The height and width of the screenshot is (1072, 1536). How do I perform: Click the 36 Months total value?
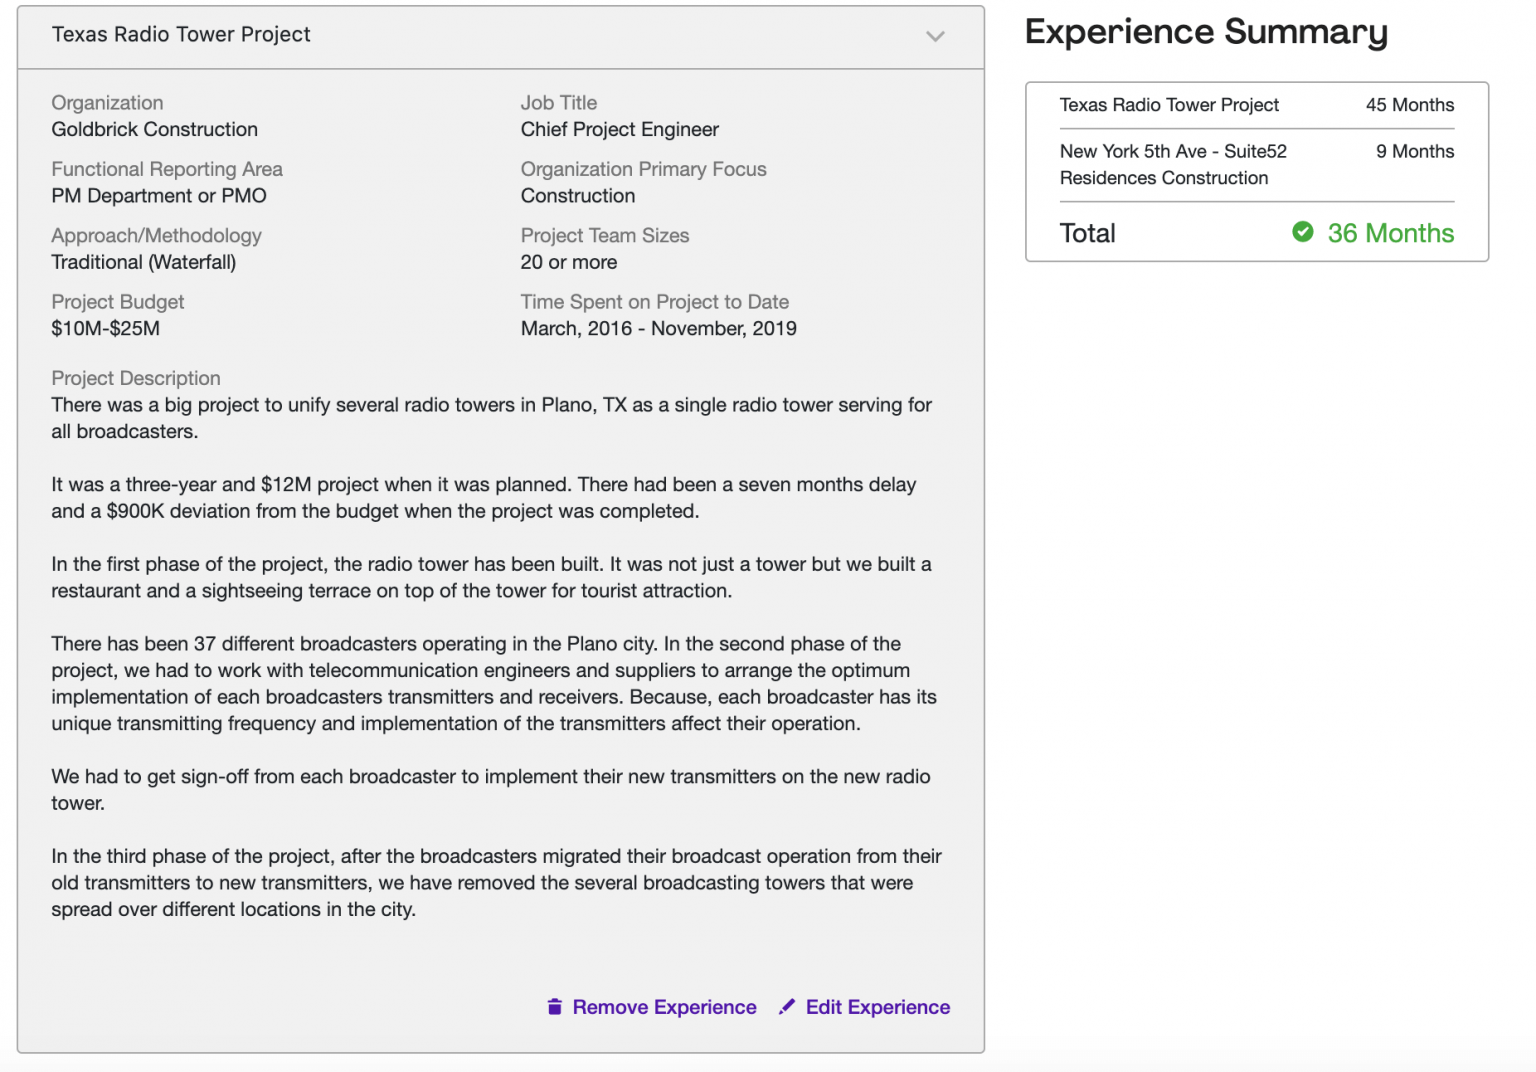1390,233
